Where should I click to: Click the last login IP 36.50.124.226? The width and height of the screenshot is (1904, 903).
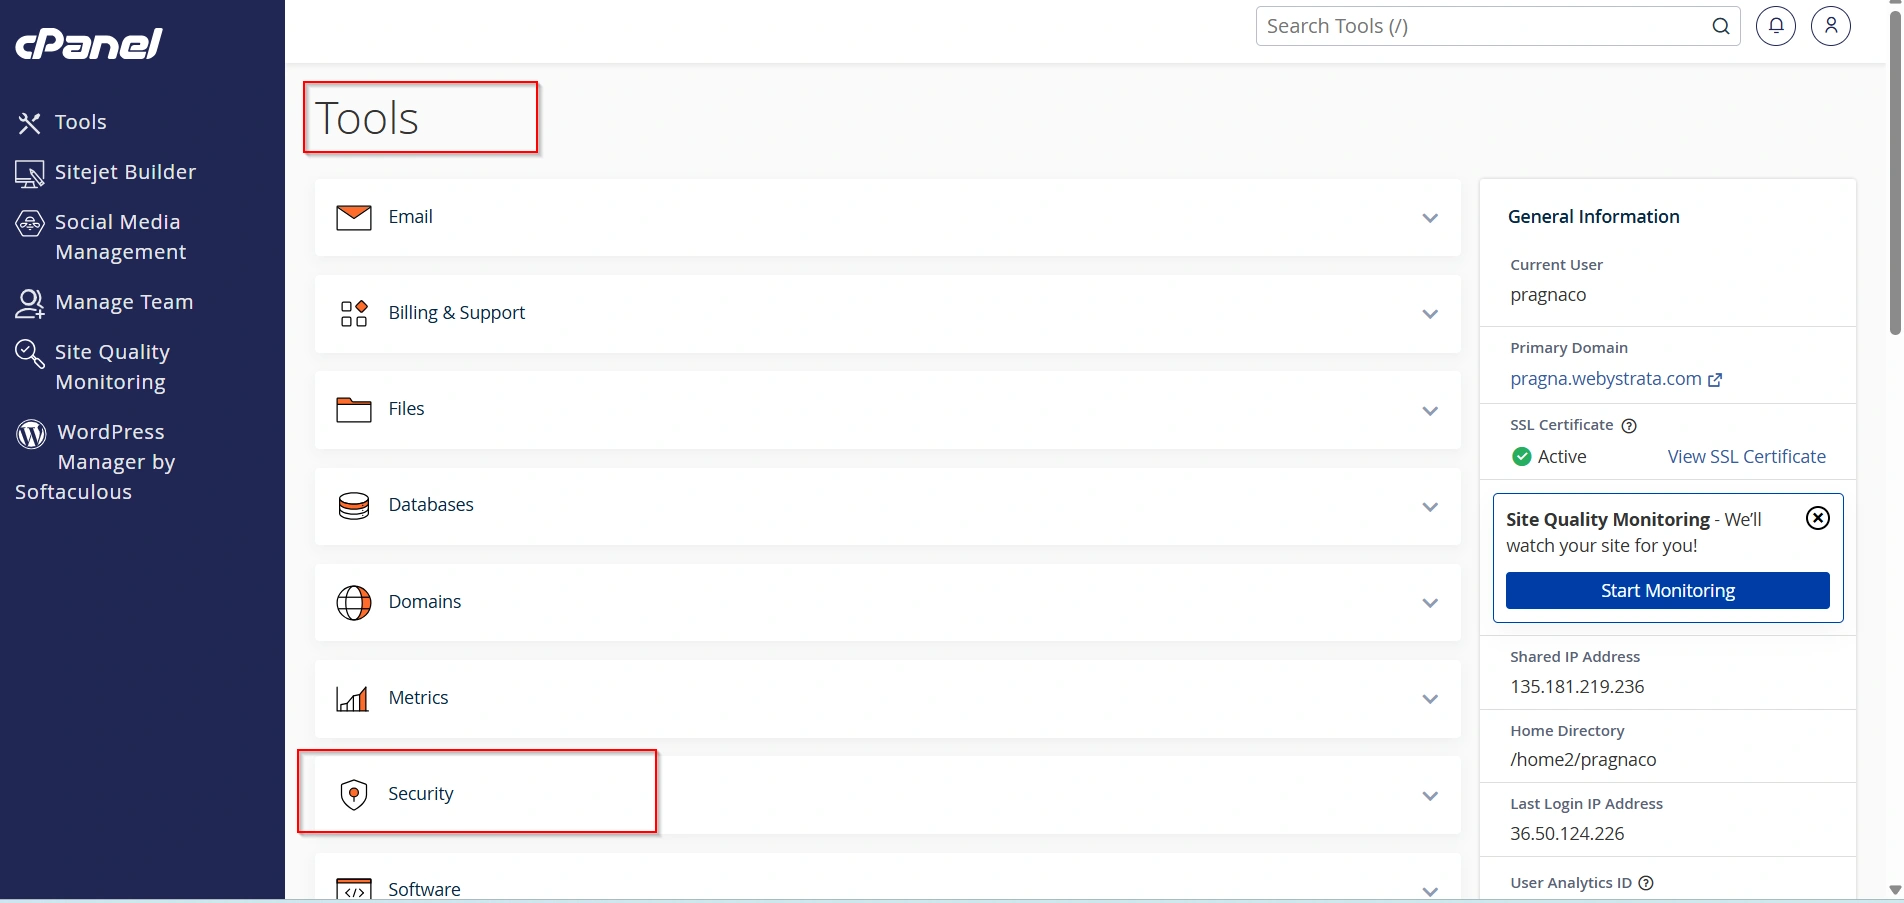click(x=1567, y=834)
